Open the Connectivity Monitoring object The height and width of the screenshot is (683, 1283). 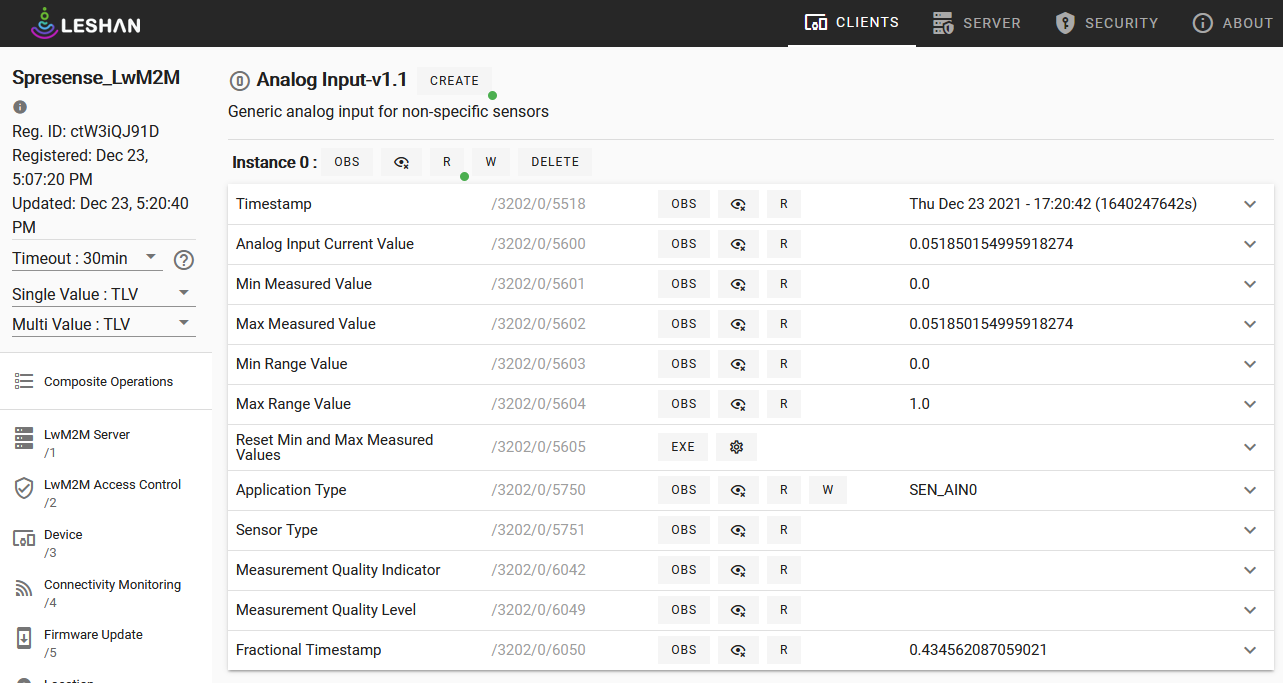pos(112,592)
